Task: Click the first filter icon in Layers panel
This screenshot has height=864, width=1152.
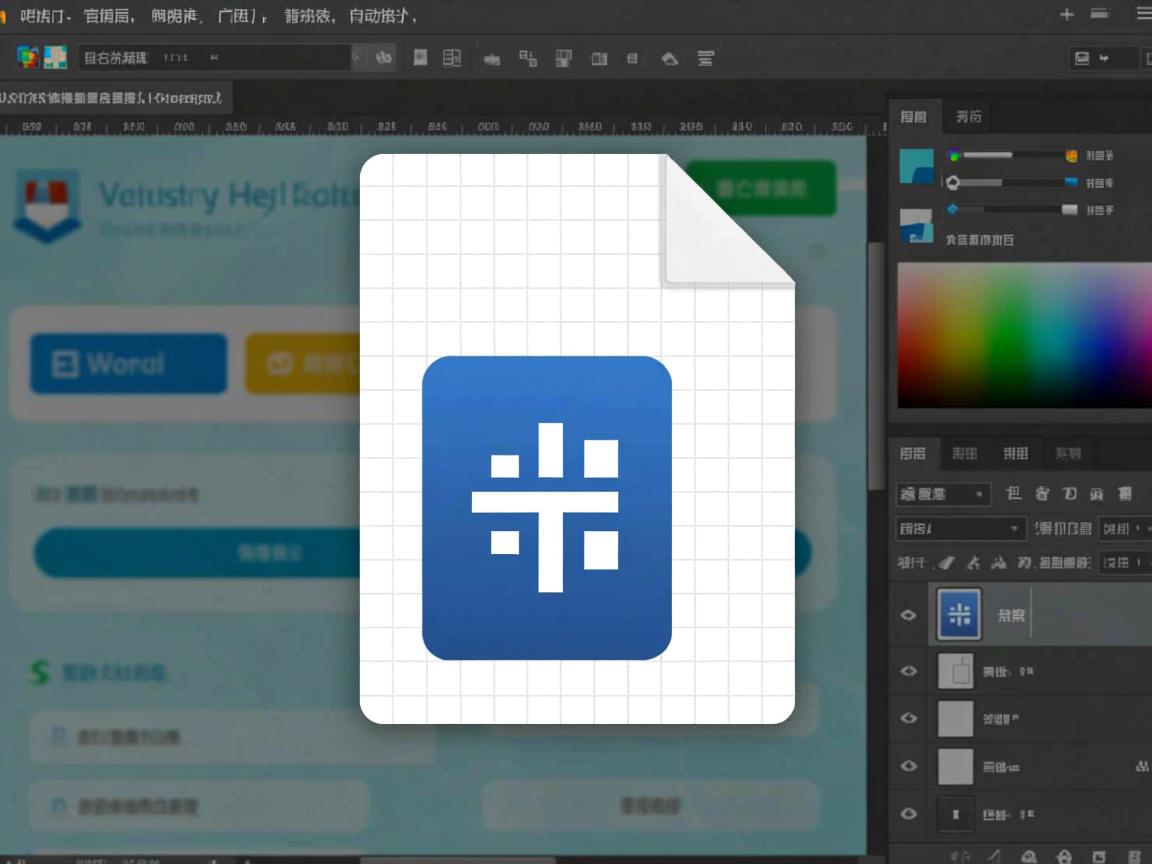Action: [x=1013, y=494]
